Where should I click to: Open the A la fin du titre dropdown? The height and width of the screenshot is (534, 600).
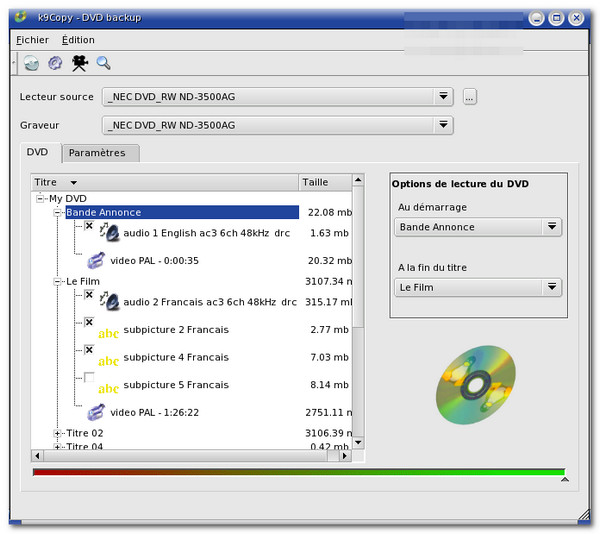[x=552, y=287]
